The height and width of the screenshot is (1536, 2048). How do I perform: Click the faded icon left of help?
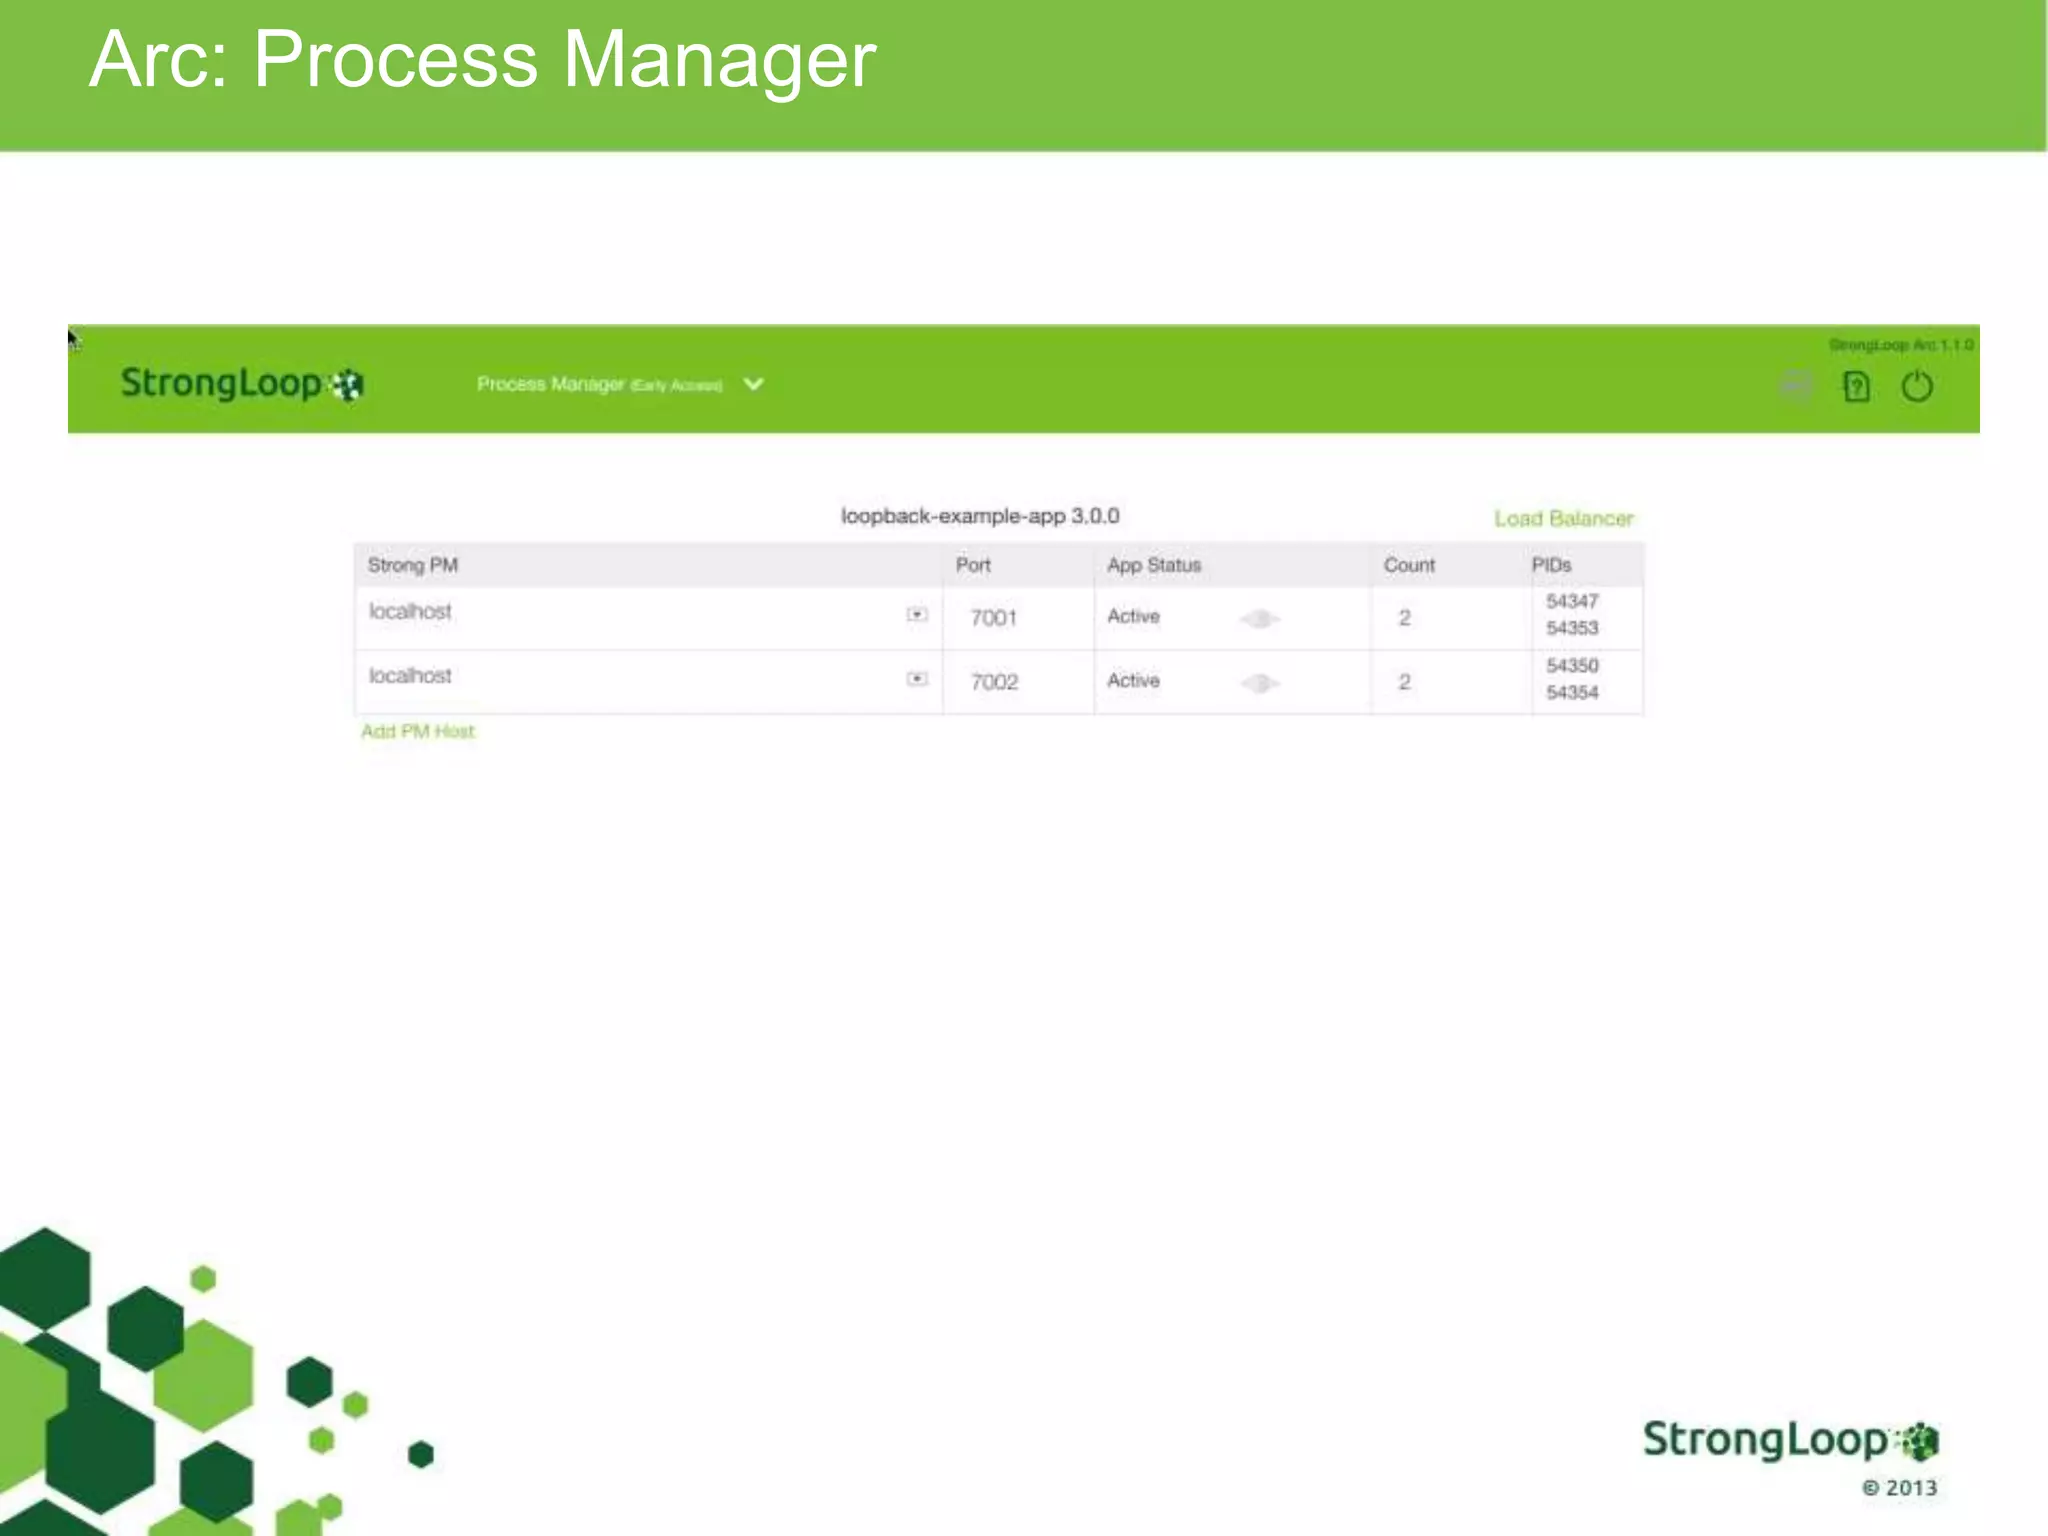point(1796,386)
